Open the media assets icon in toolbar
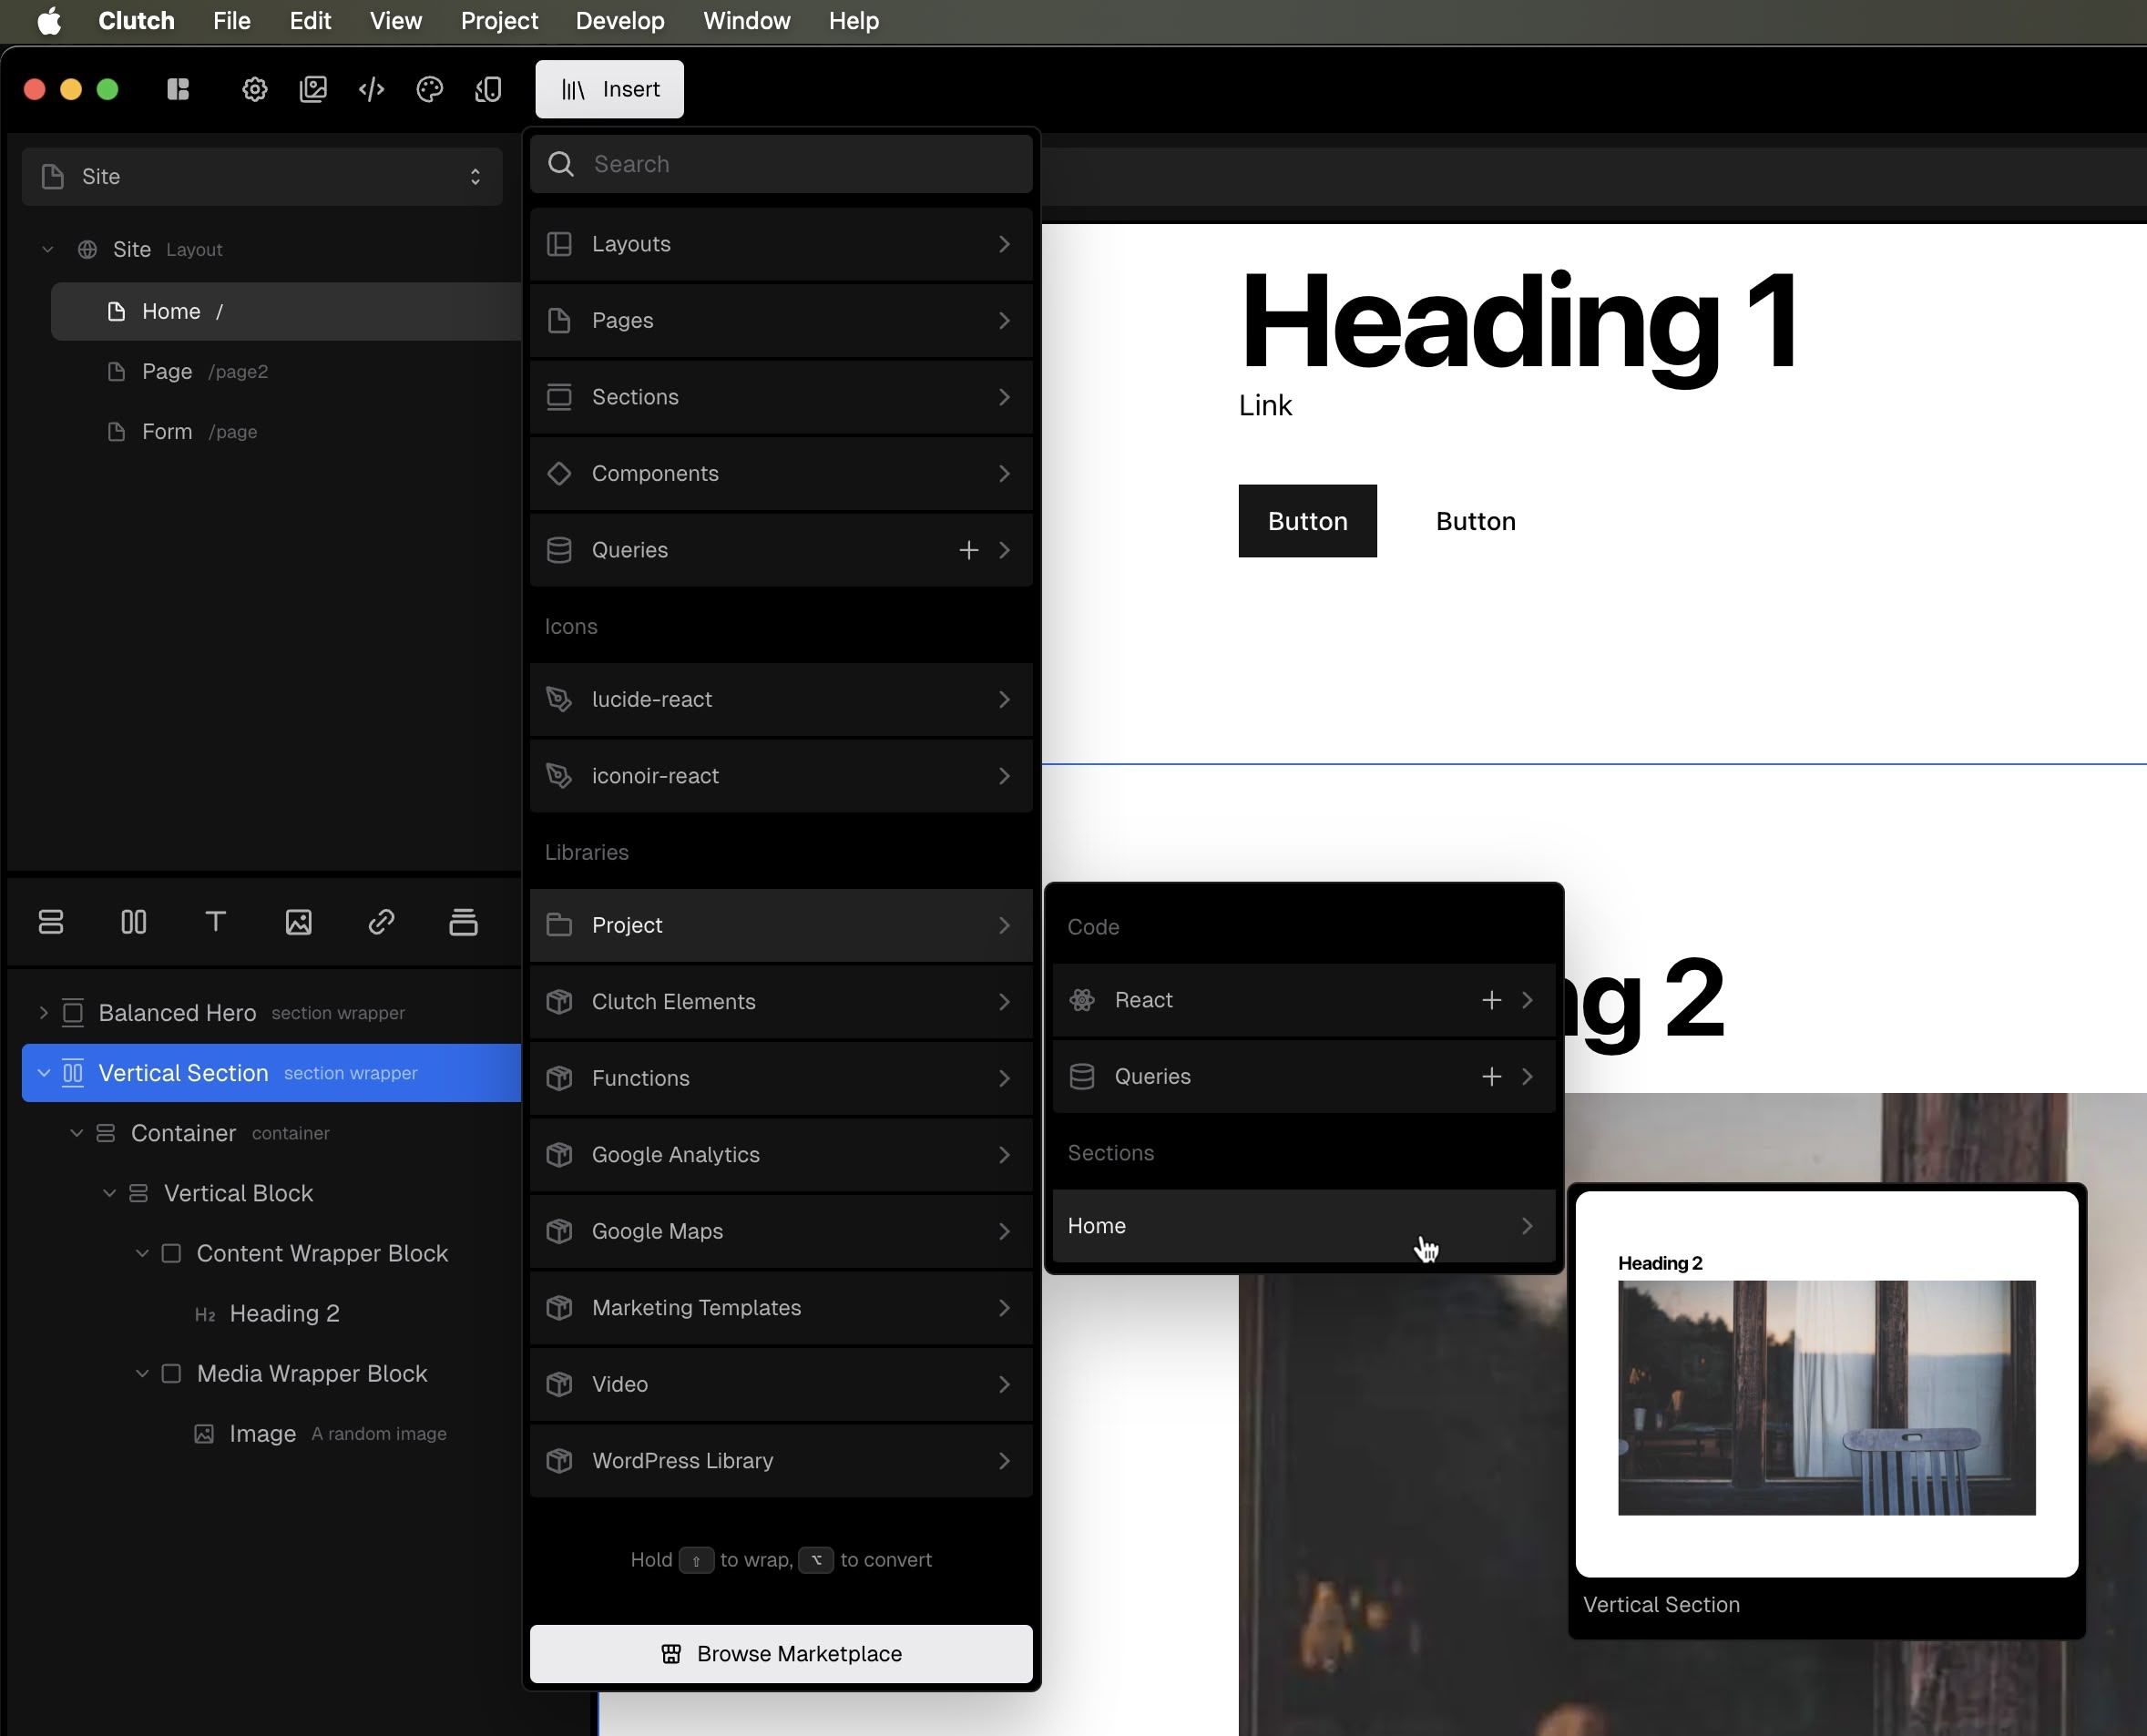The height and width of the screenshot is (1736, 2147). 313,90
